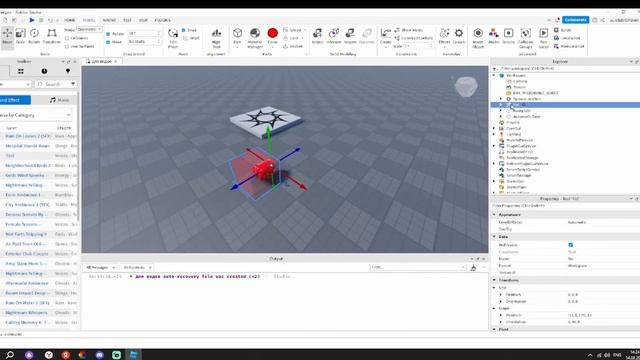Open the Mode Geometric dropdown
Viewport: 640px width, 360px height.
tap(89, 29)
